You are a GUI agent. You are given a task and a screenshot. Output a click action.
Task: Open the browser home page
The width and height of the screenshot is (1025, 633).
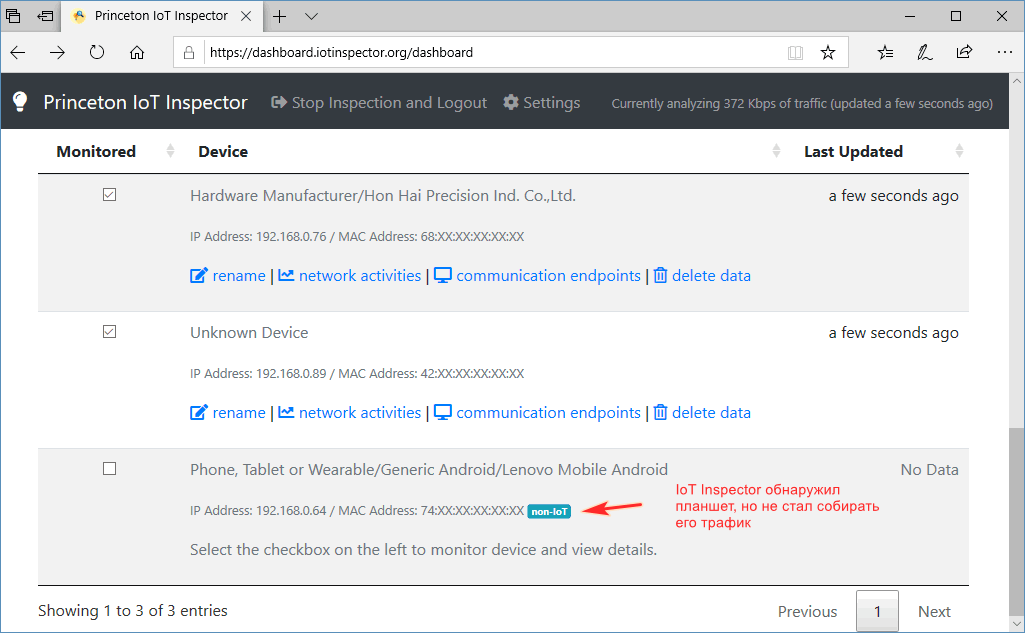pyautogui.click(x=137, y=53)
